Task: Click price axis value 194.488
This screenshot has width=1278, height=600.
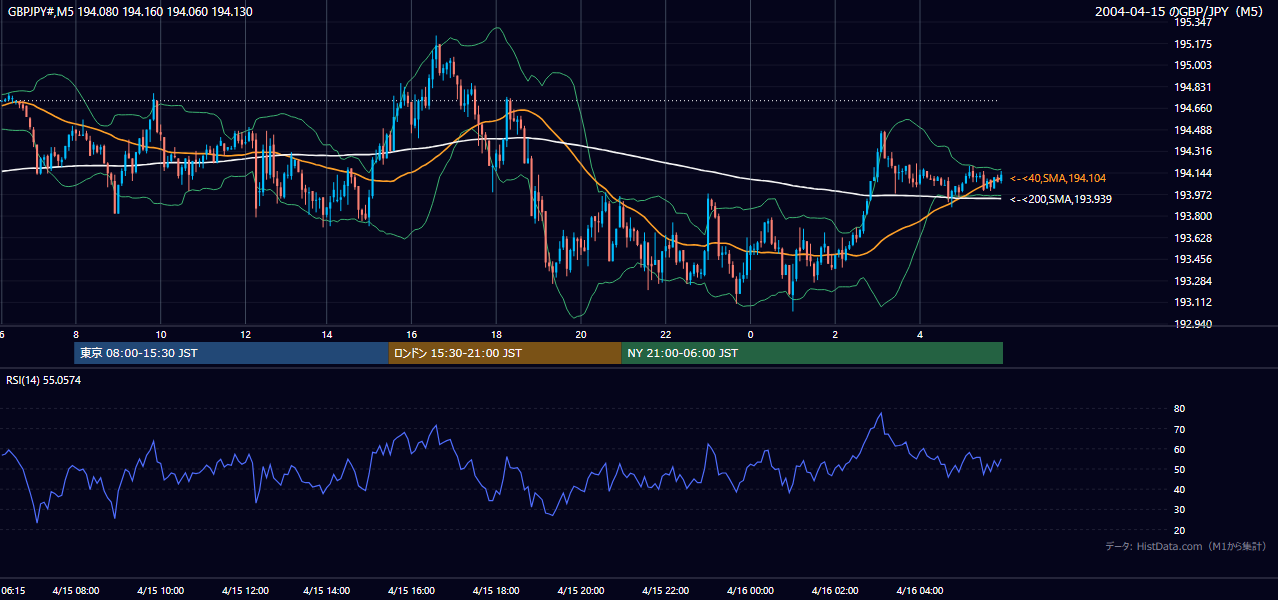Action: coord(1193,130)
